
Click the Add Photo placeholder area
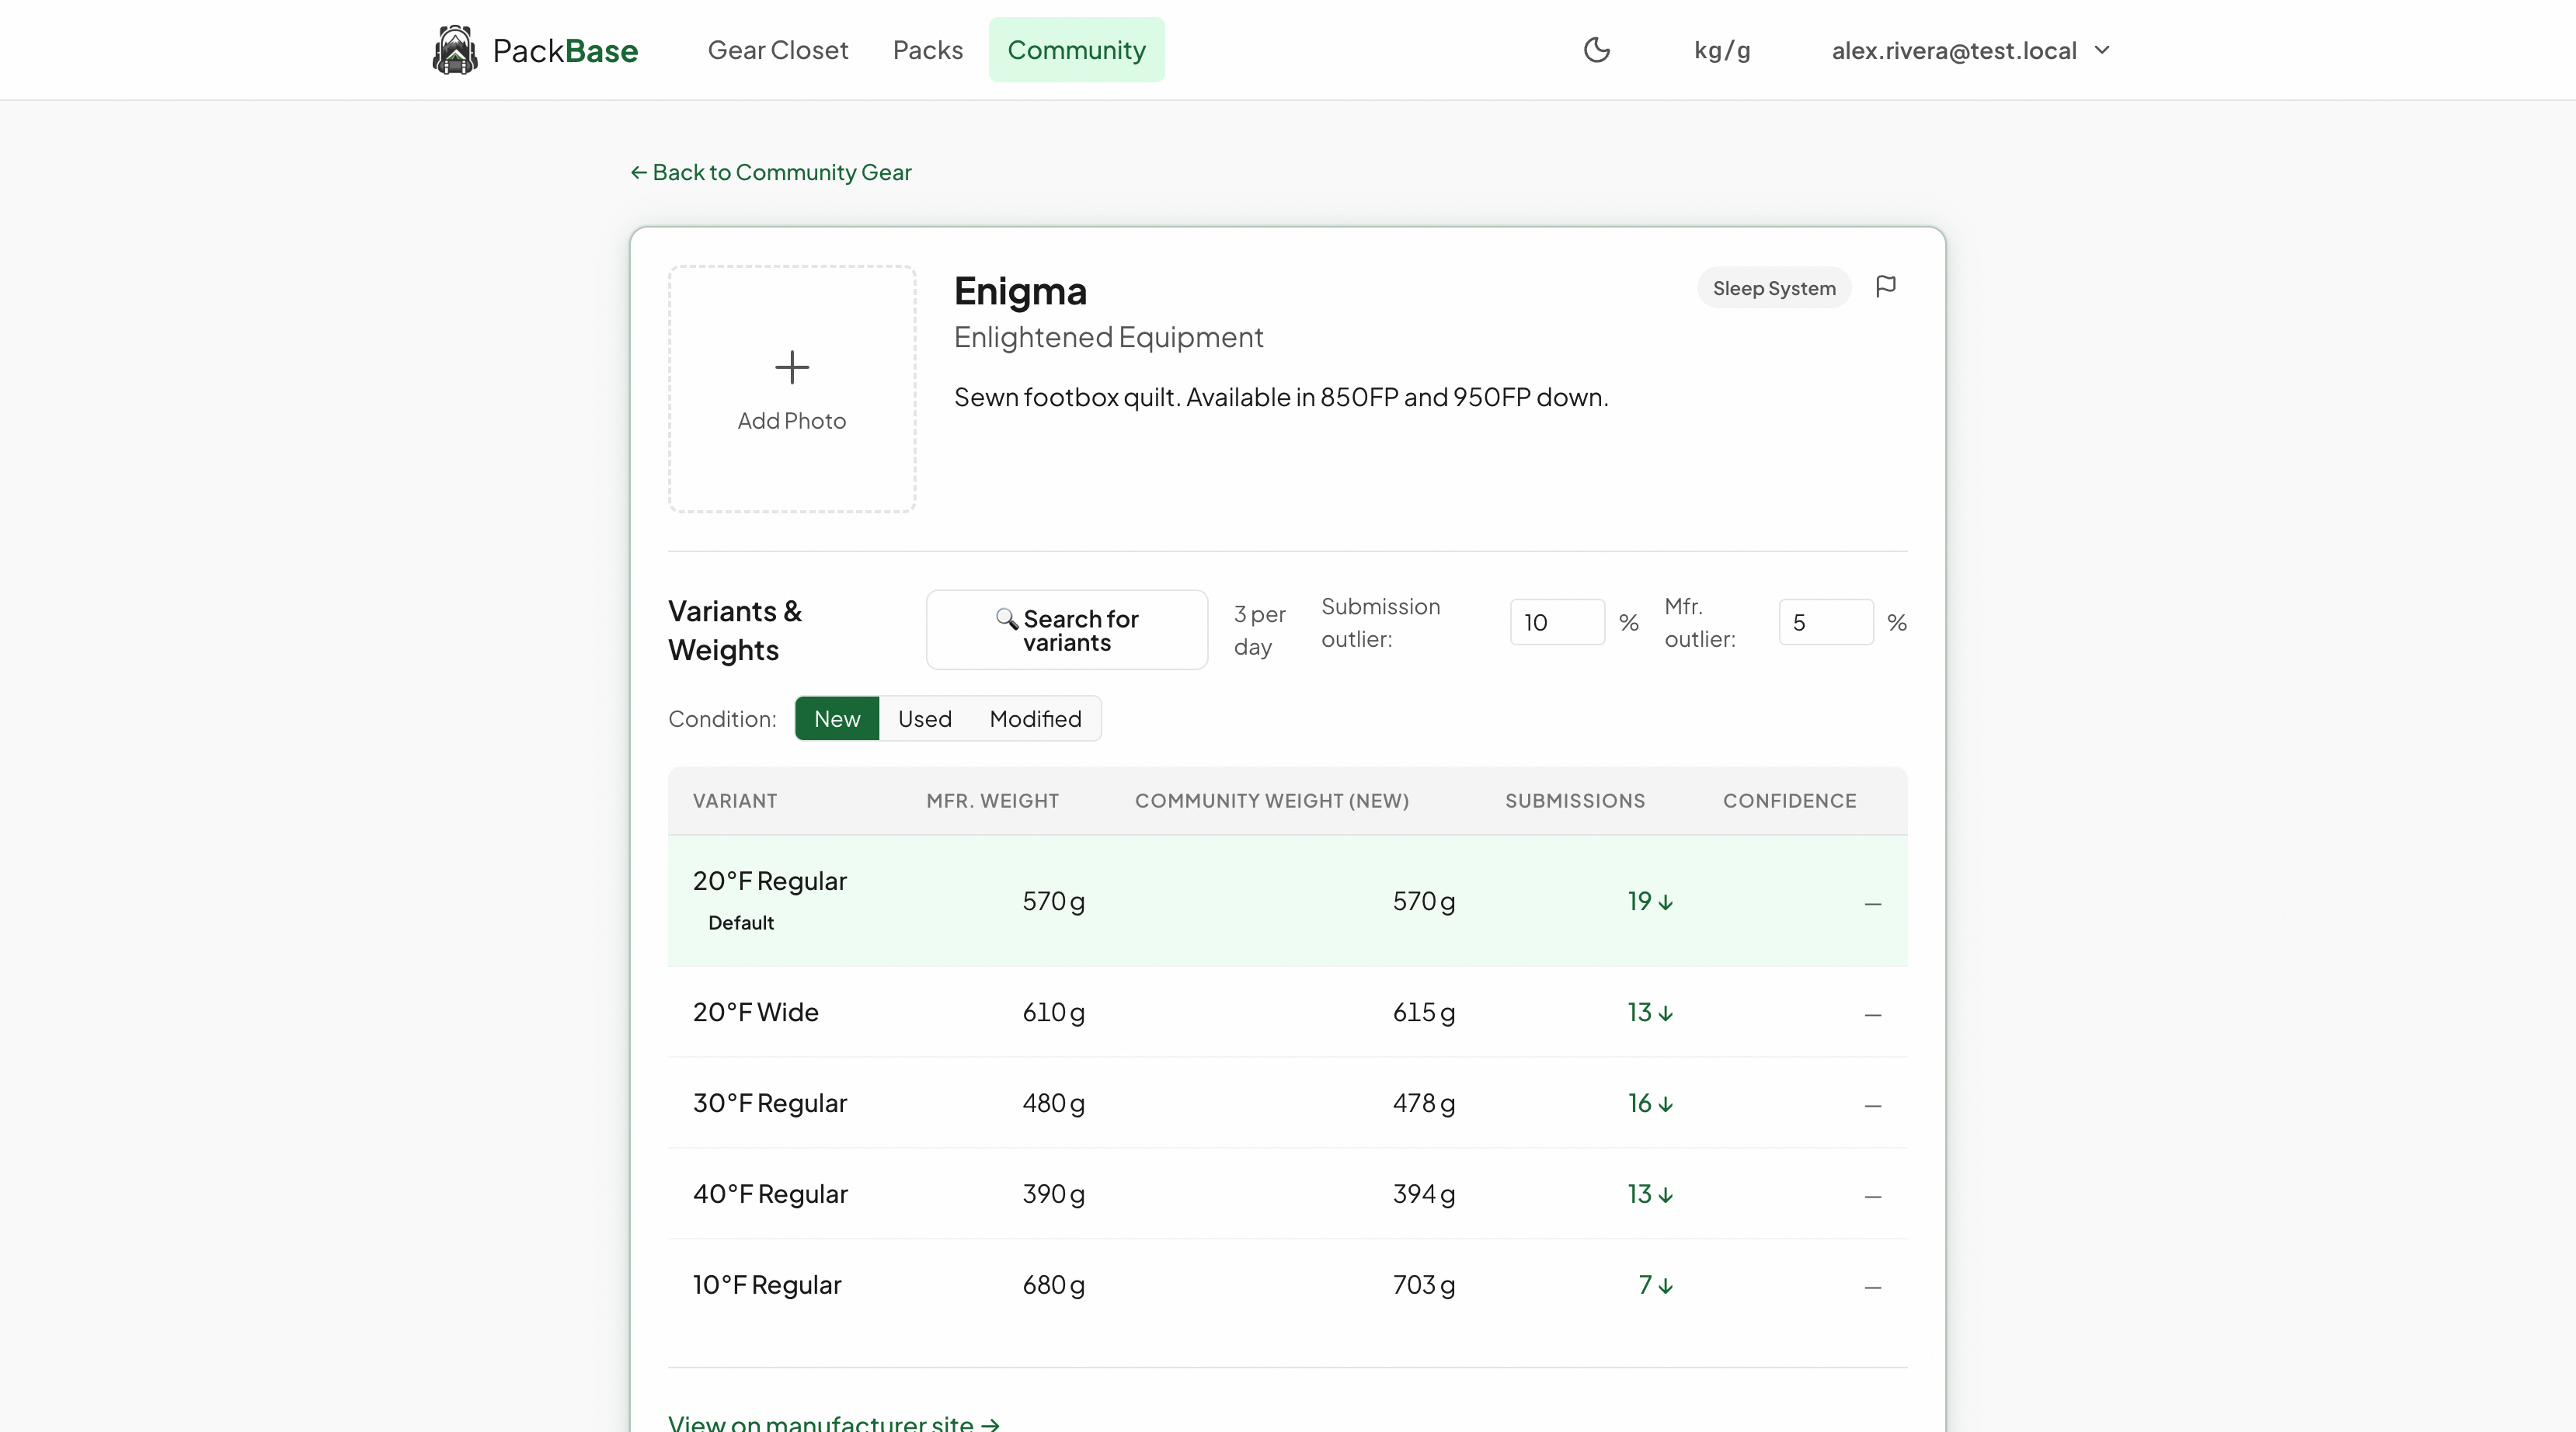click(x=792, y=389)
